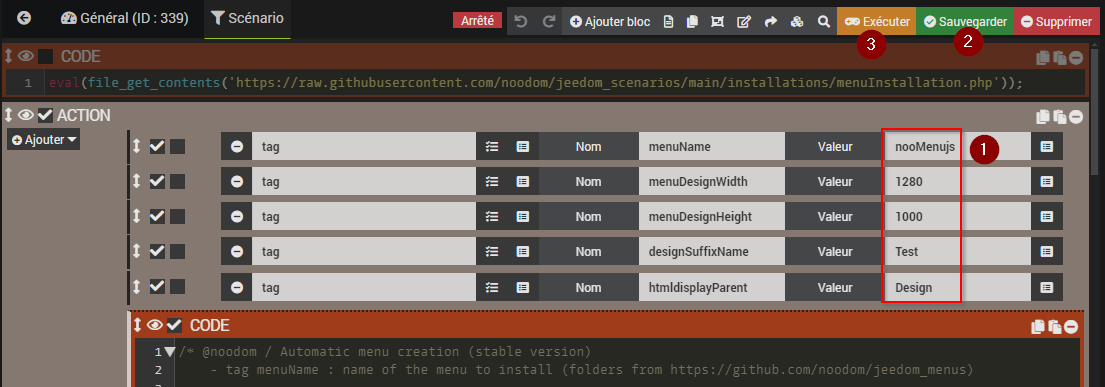Click the Sauvegarder button
Image resolution: width=1105 pixels, height=387 pixels.
[965, 21]
